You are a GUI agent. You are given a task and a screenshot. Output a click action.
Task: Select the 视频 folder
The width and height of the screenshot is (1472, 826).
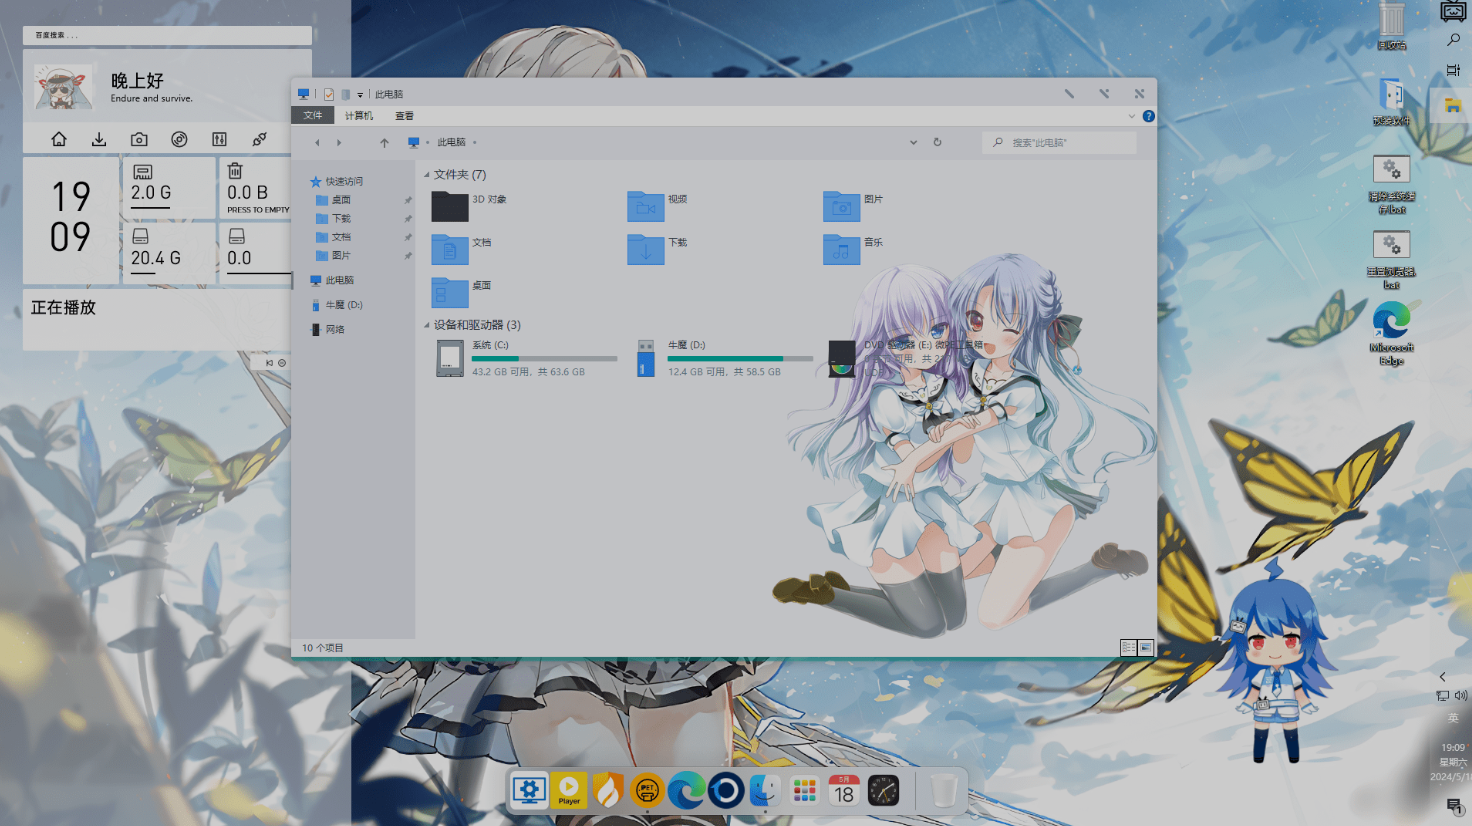tap(658, 205)
